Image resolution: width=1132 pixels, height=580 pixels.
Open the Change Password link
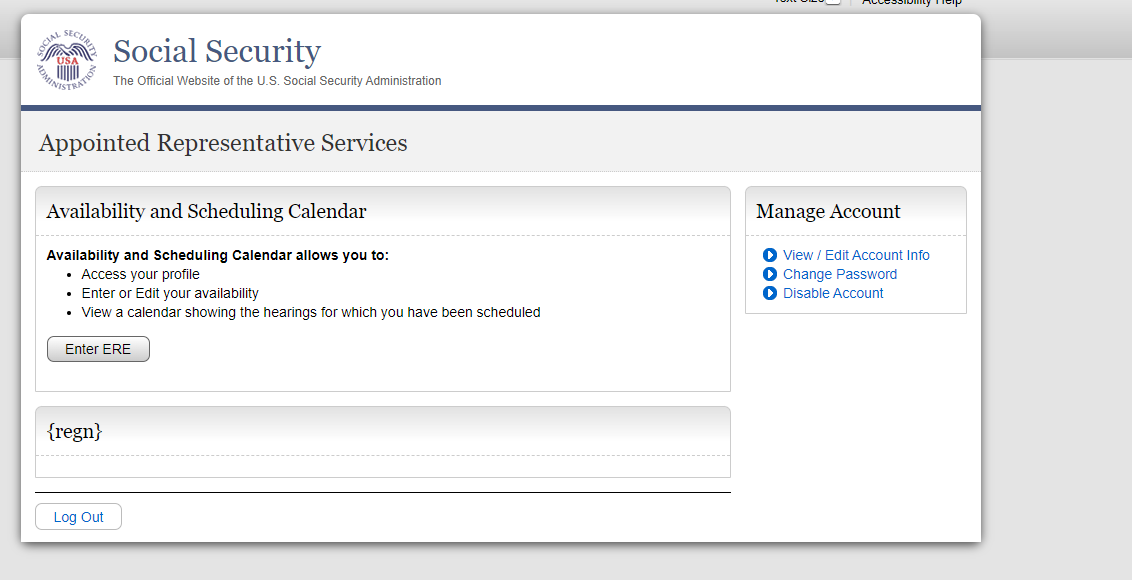(840, 274)
